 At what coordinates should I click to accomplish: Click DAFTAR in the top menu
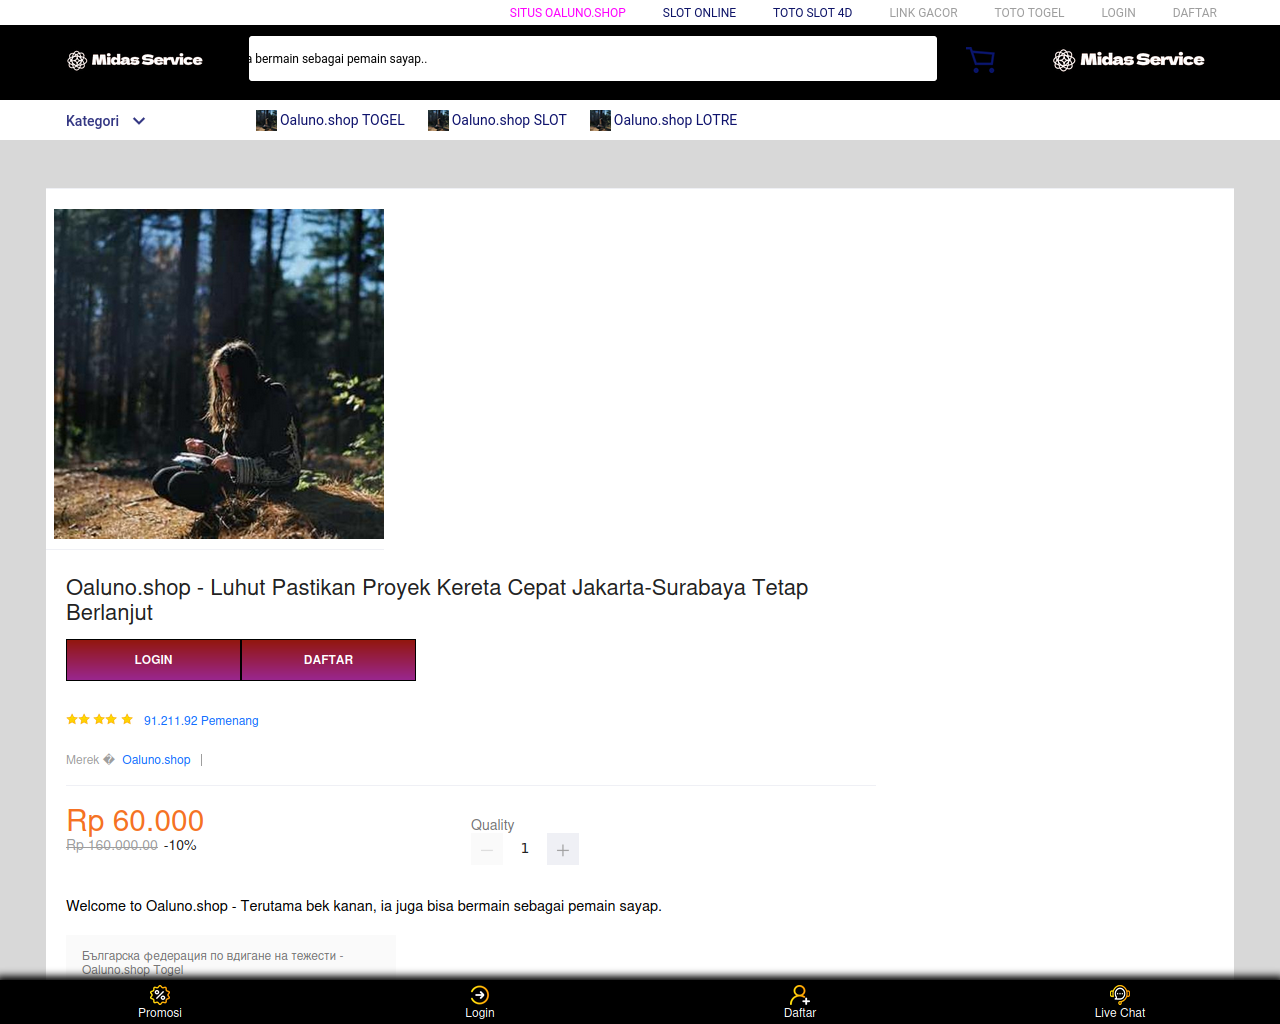tap(1195, 13)
